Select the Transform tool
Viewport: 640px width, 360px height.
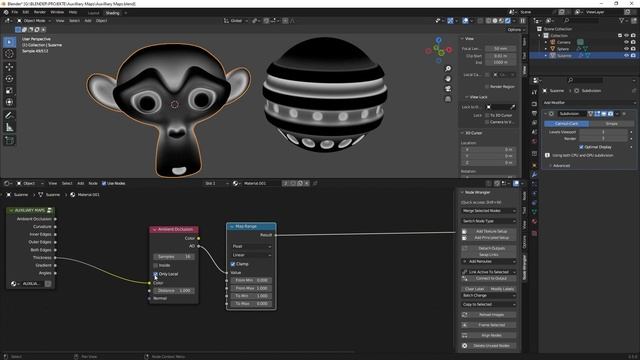(x=9, y=102)
